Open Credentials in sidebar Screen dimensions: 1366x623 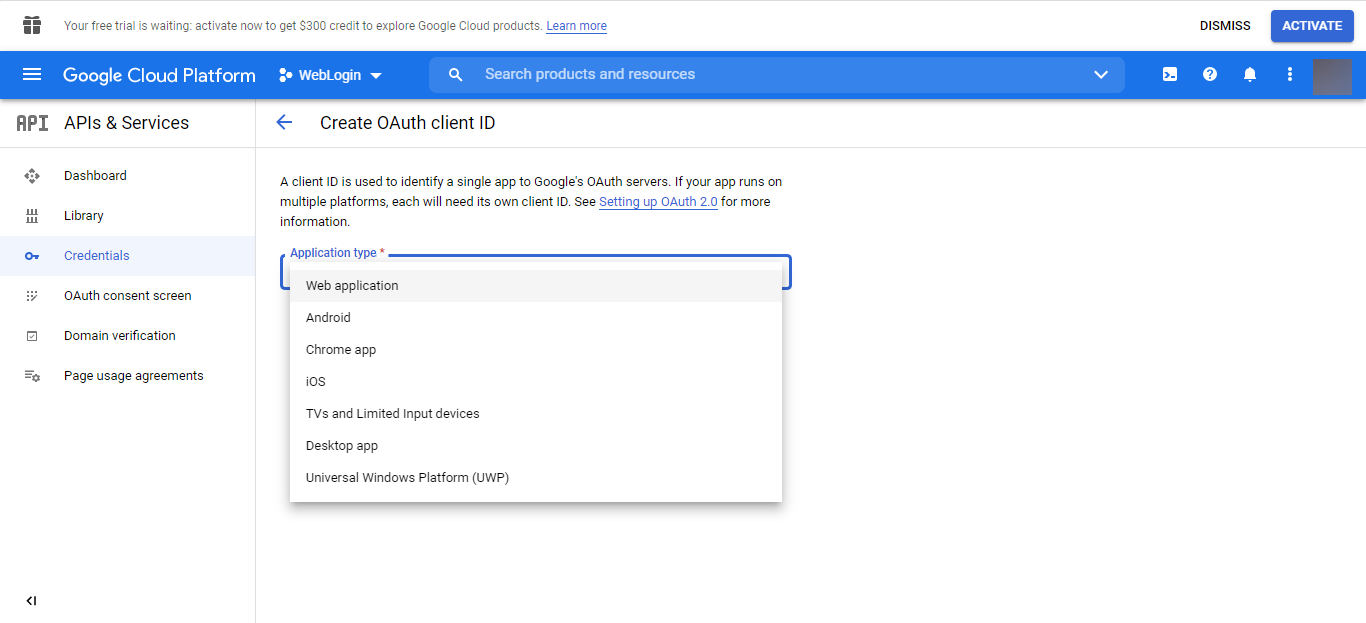click(x=127, y=256)
